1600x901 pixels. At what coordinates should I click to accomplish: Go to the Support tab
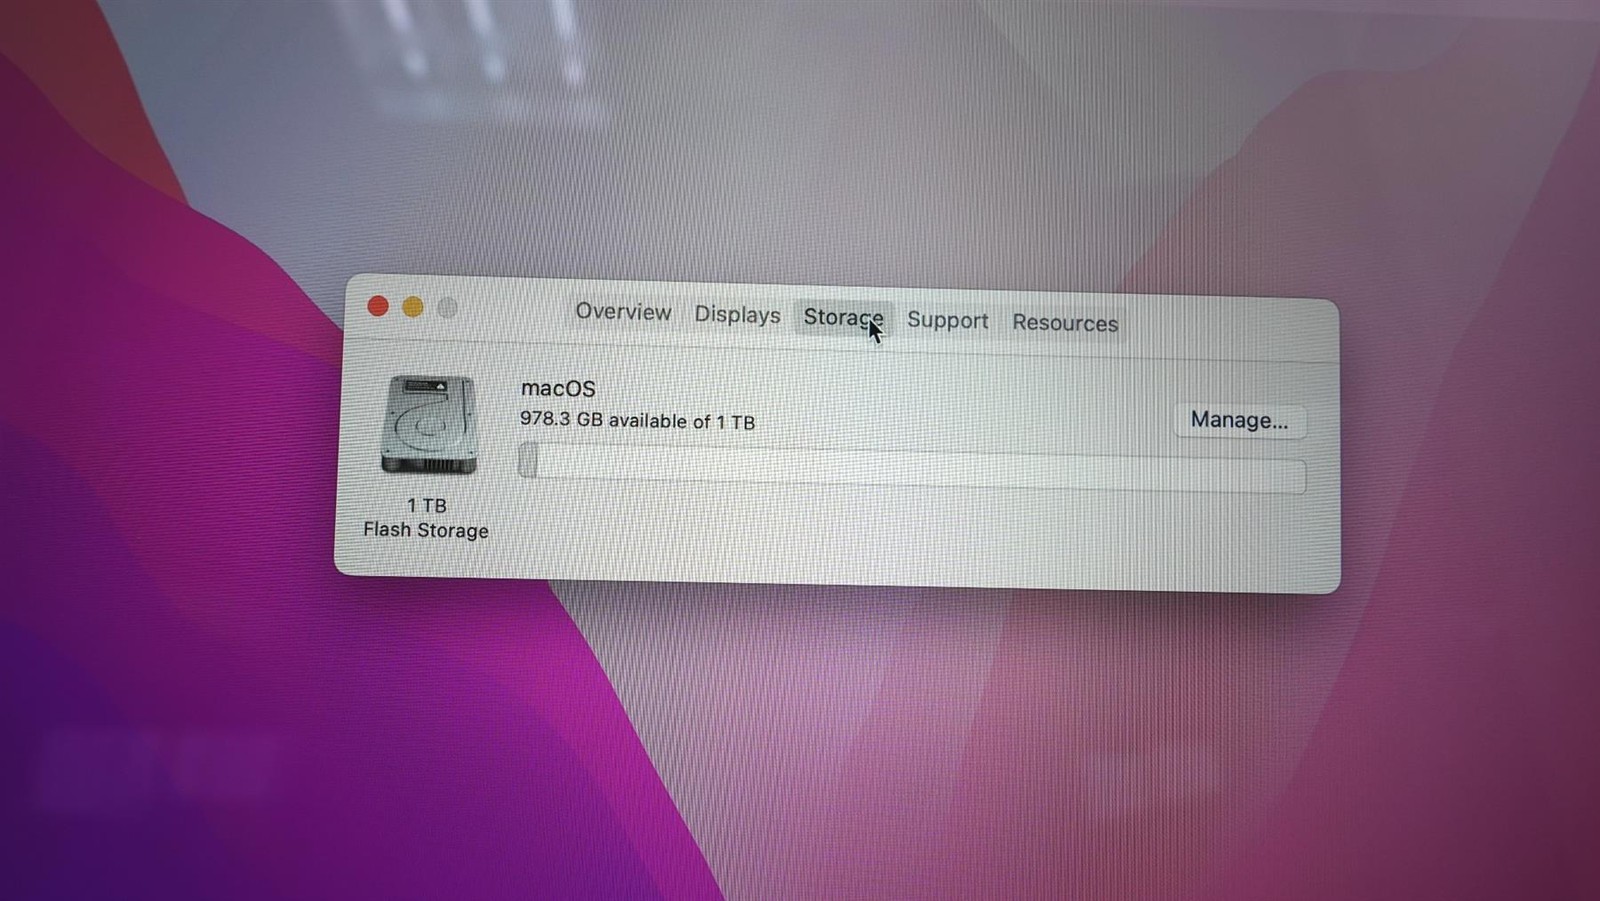pos(947,321)
